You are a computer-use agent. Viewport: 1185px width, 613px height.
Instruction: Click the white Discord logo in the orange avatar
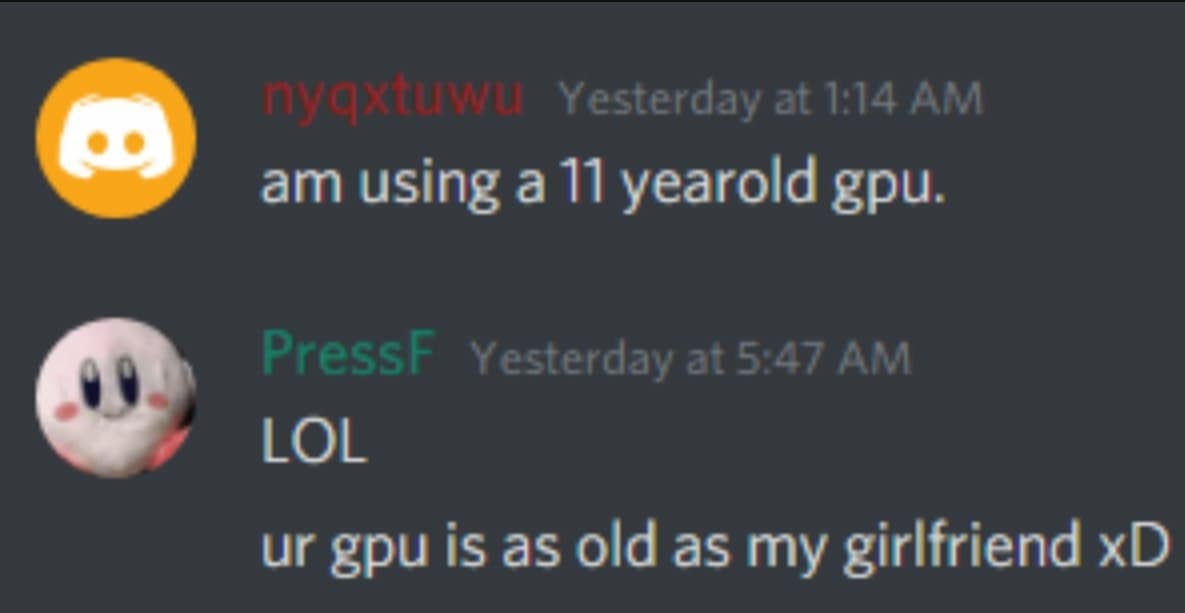[x=116, y=136]
